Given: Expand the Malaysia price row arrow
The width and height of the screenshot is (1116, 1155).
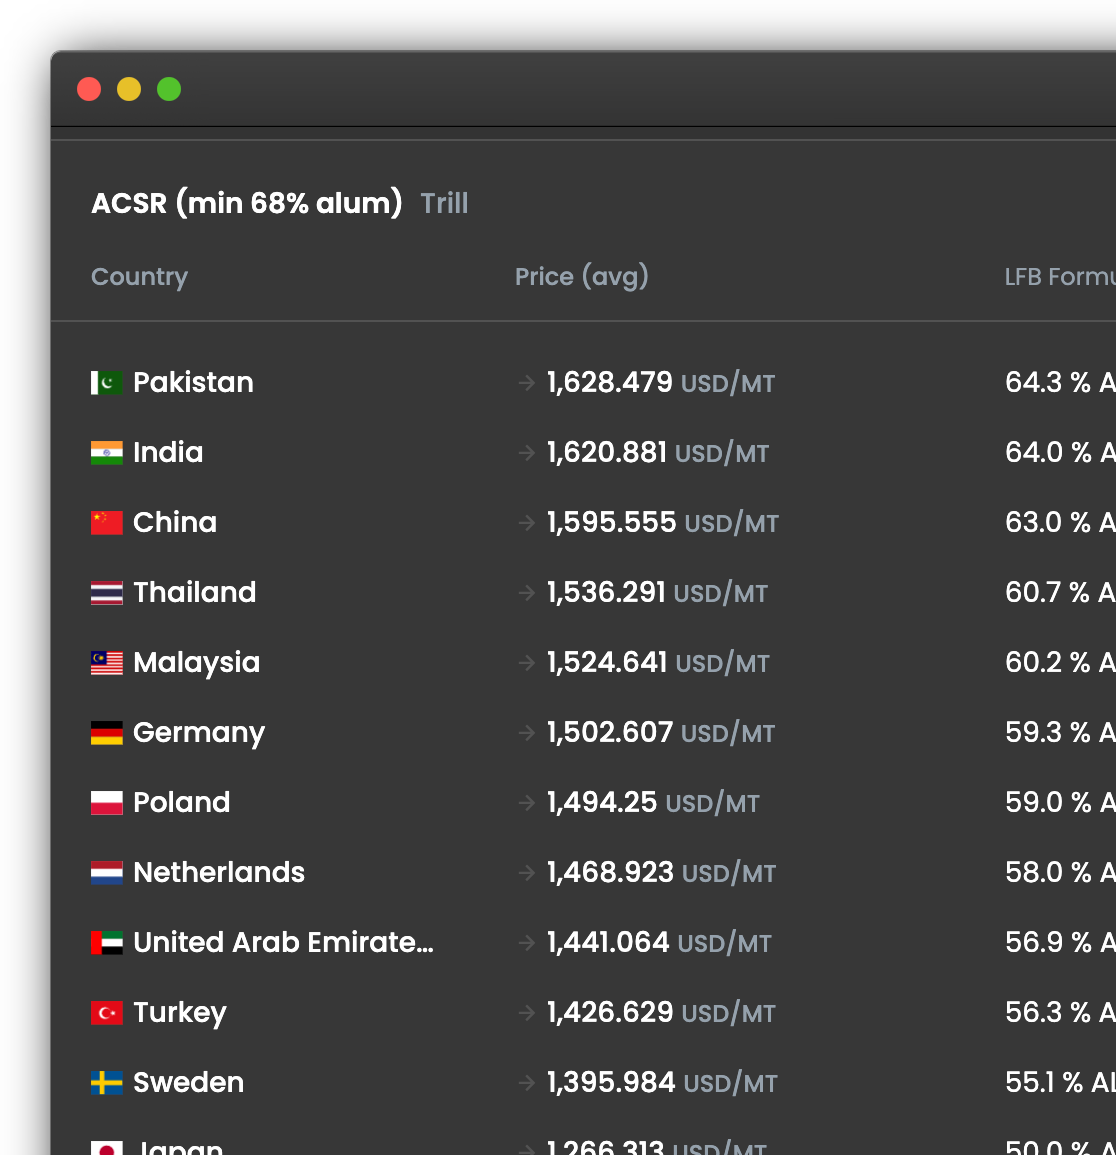Looking at the screenshot, I should coord(527,662).
